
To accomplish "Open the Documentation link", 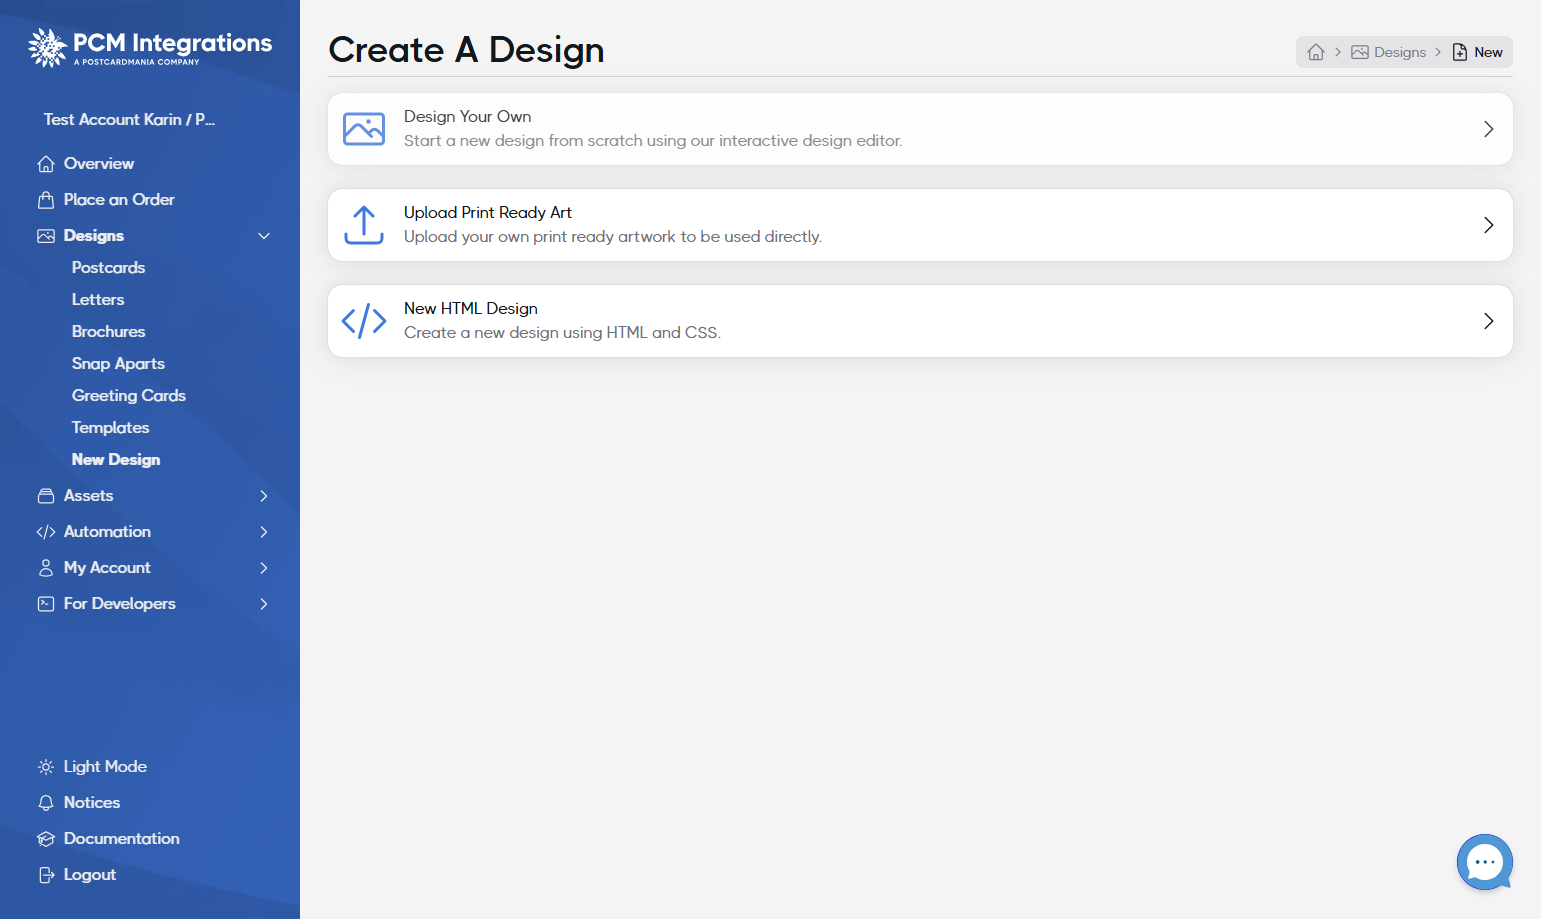I will click(122, 839).
